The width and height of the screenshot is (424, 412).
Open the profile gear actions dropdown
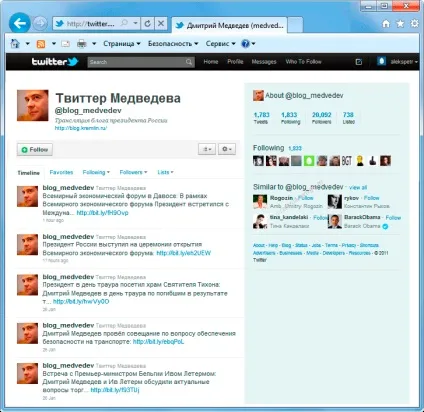click(x=227, y=149)
